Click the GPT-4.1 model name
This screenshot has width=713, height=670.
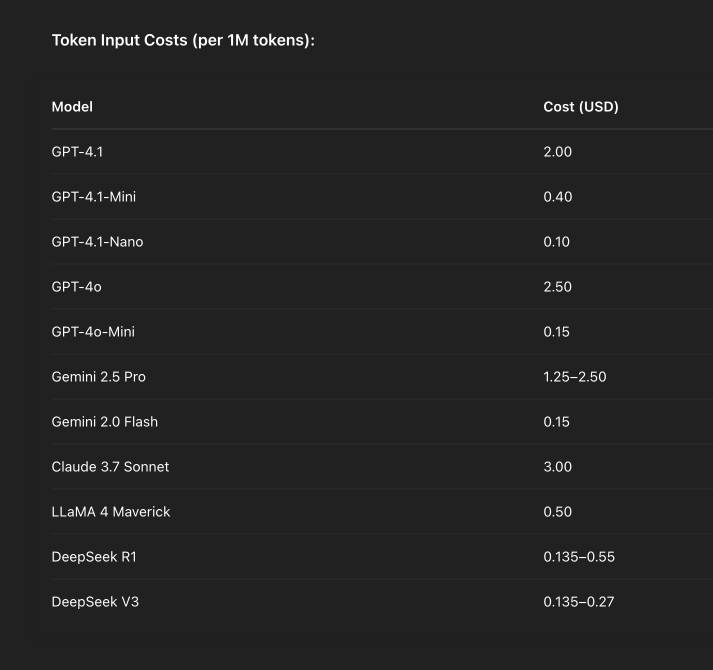pos(77,151)
